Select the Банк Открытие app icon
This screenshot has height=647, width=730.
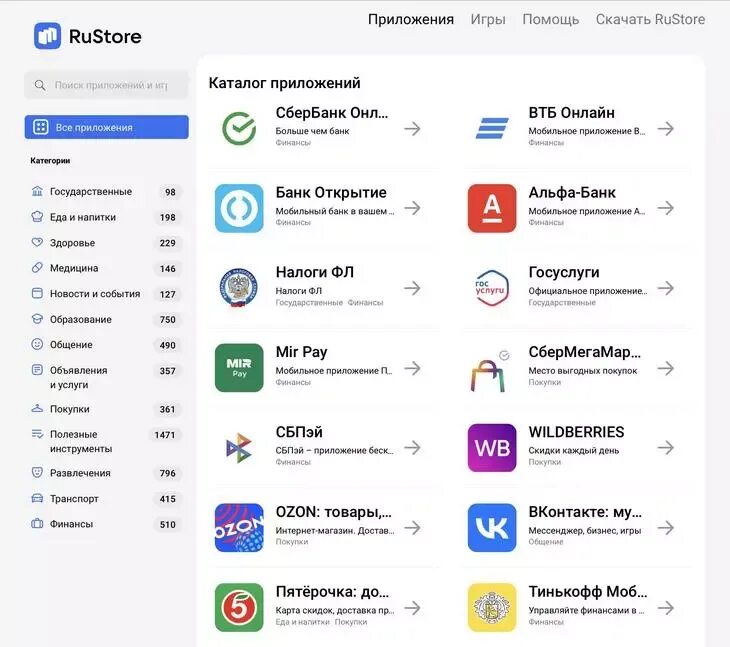coord(239,208)
